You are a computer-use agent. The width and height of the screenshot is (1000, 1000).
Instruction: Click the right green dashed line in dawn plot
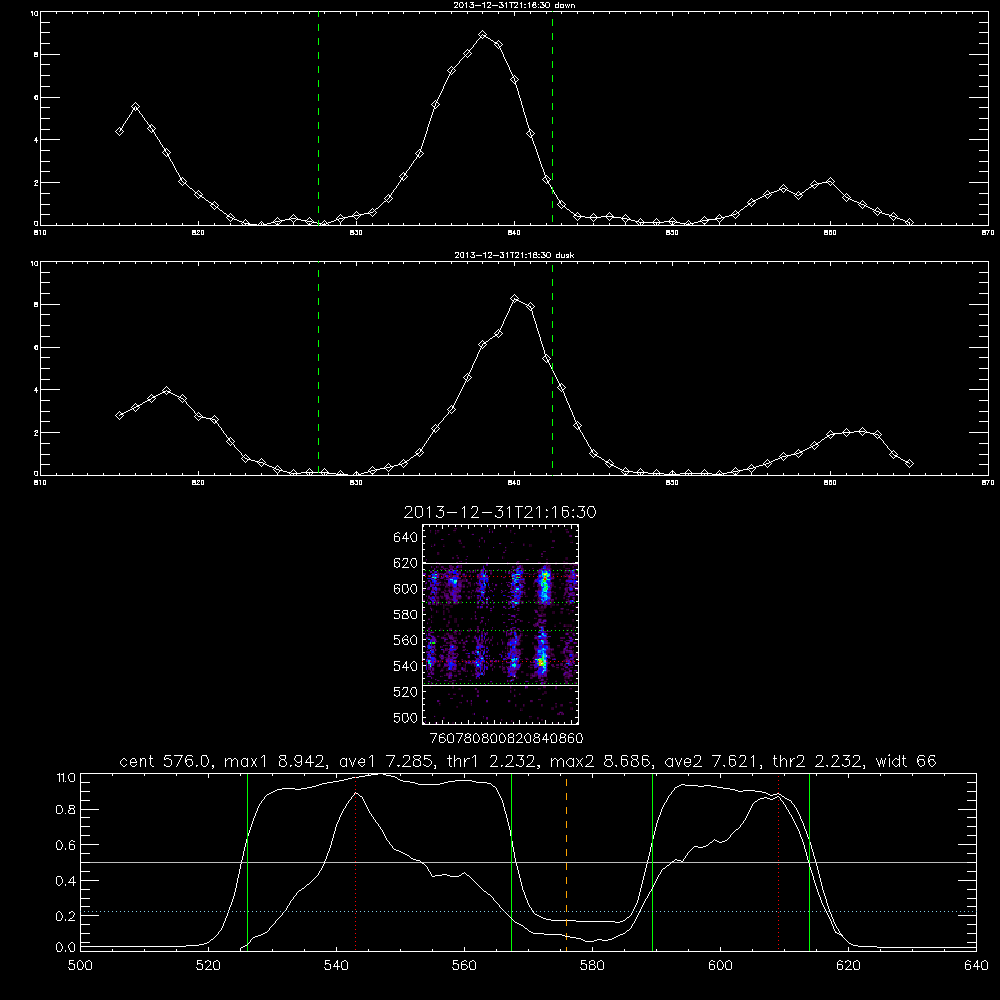552,121
